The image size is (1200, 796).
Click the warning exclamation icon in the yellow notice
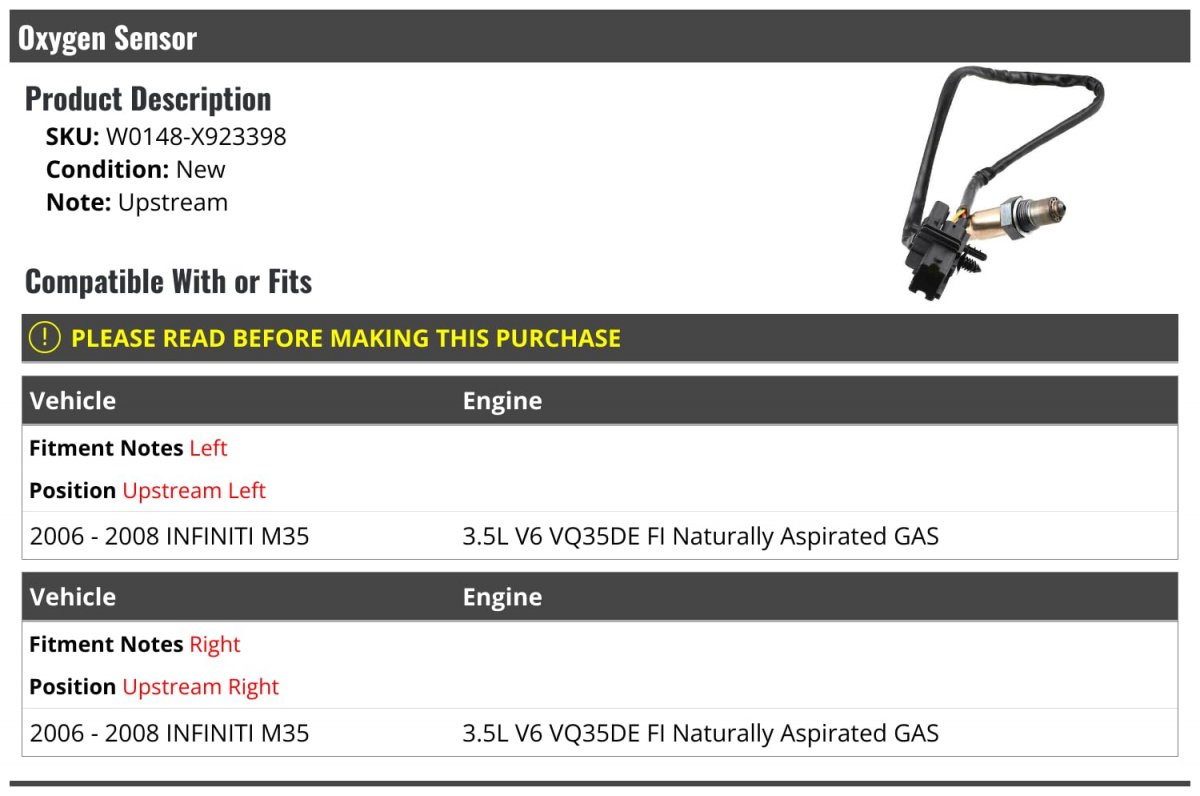tap(45, 338)
